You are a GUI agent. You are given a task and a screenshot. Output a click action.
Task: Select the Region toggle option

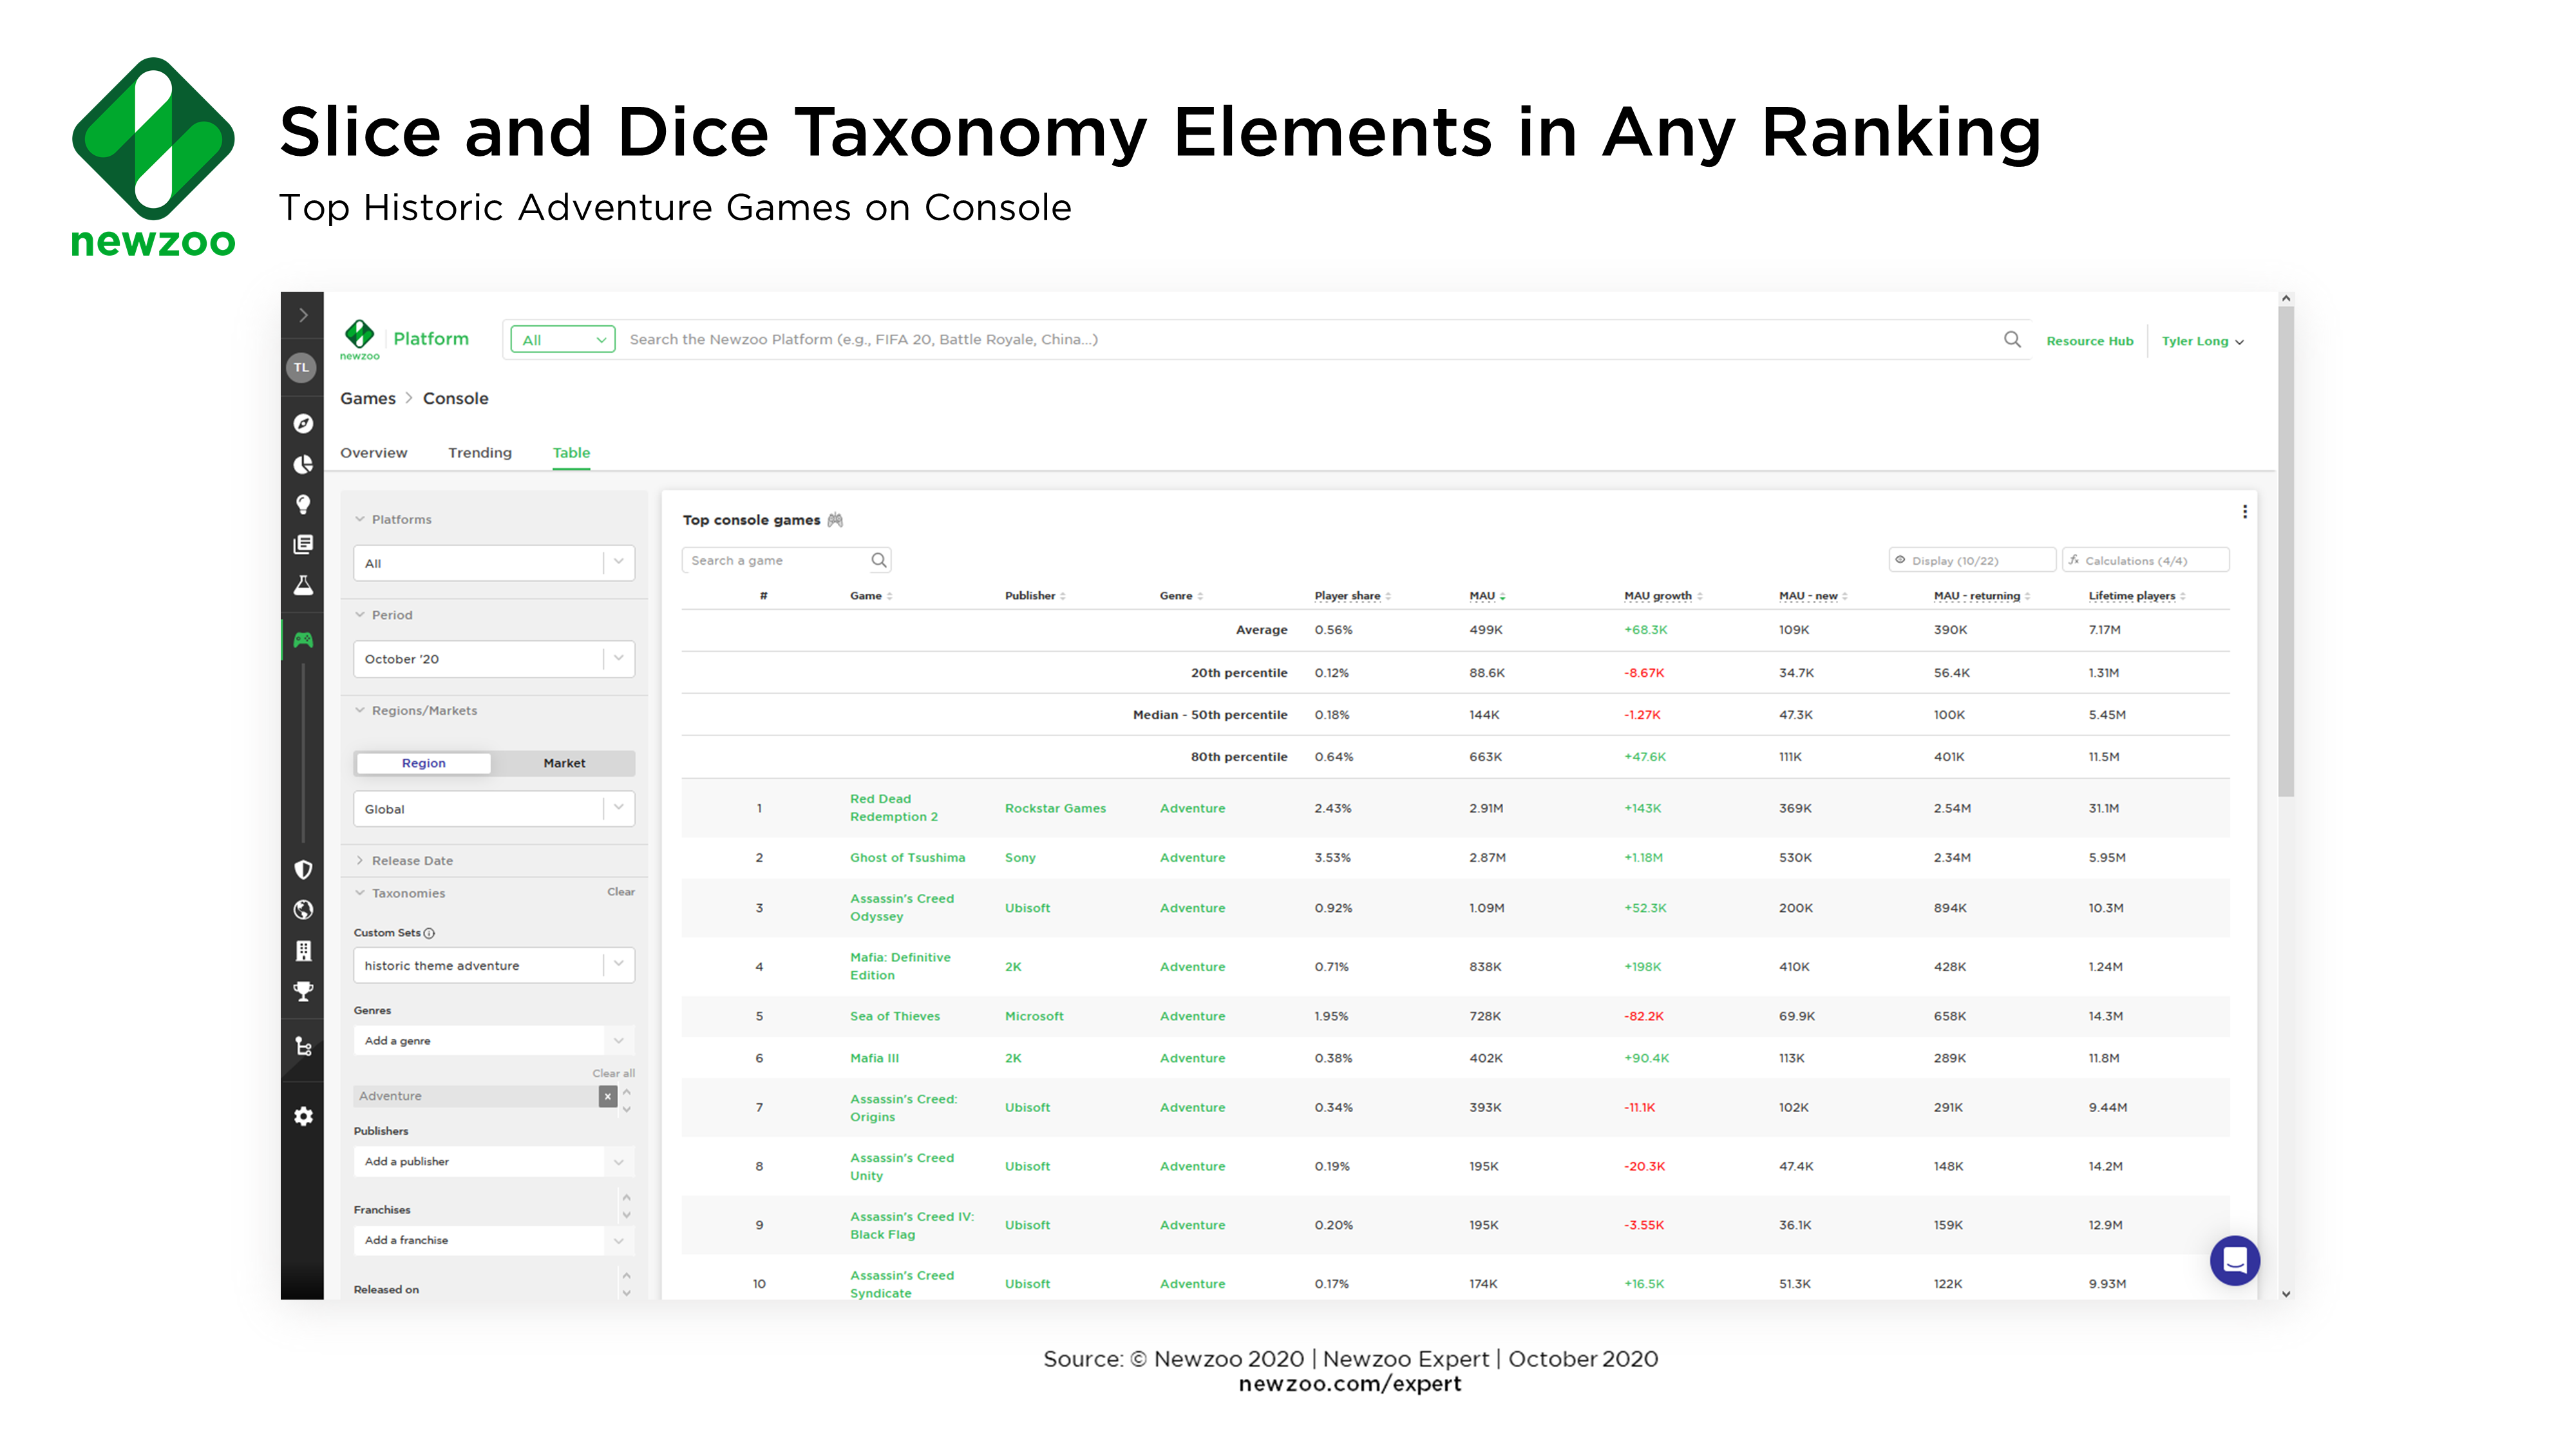pyautogui.click(x=423, y=763)
